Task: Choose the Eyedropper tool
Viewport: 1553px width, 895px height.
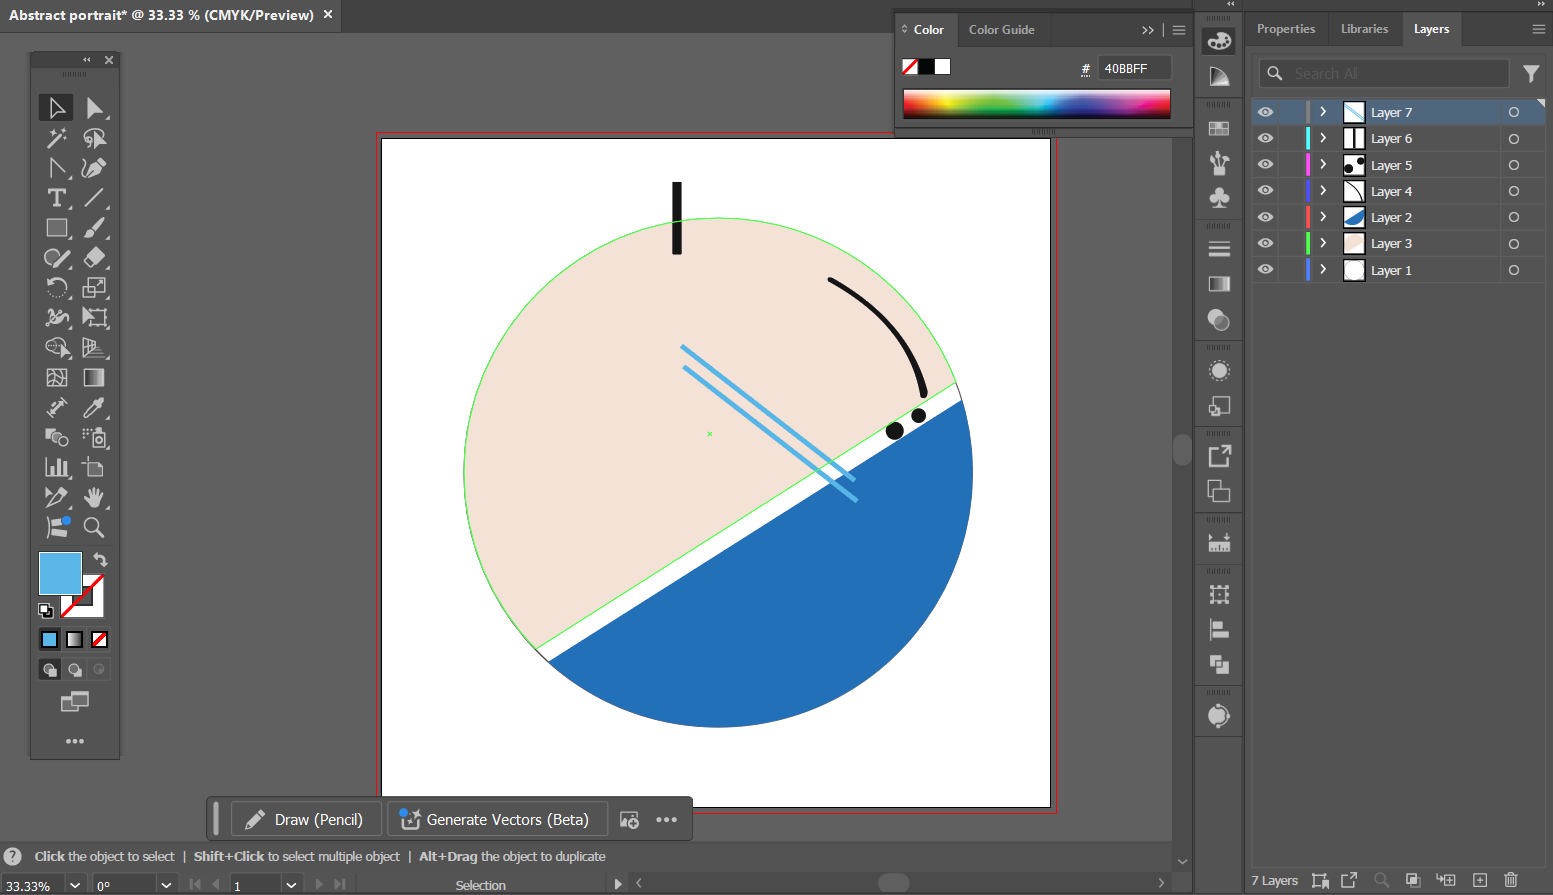Action: tap(94, 408)
